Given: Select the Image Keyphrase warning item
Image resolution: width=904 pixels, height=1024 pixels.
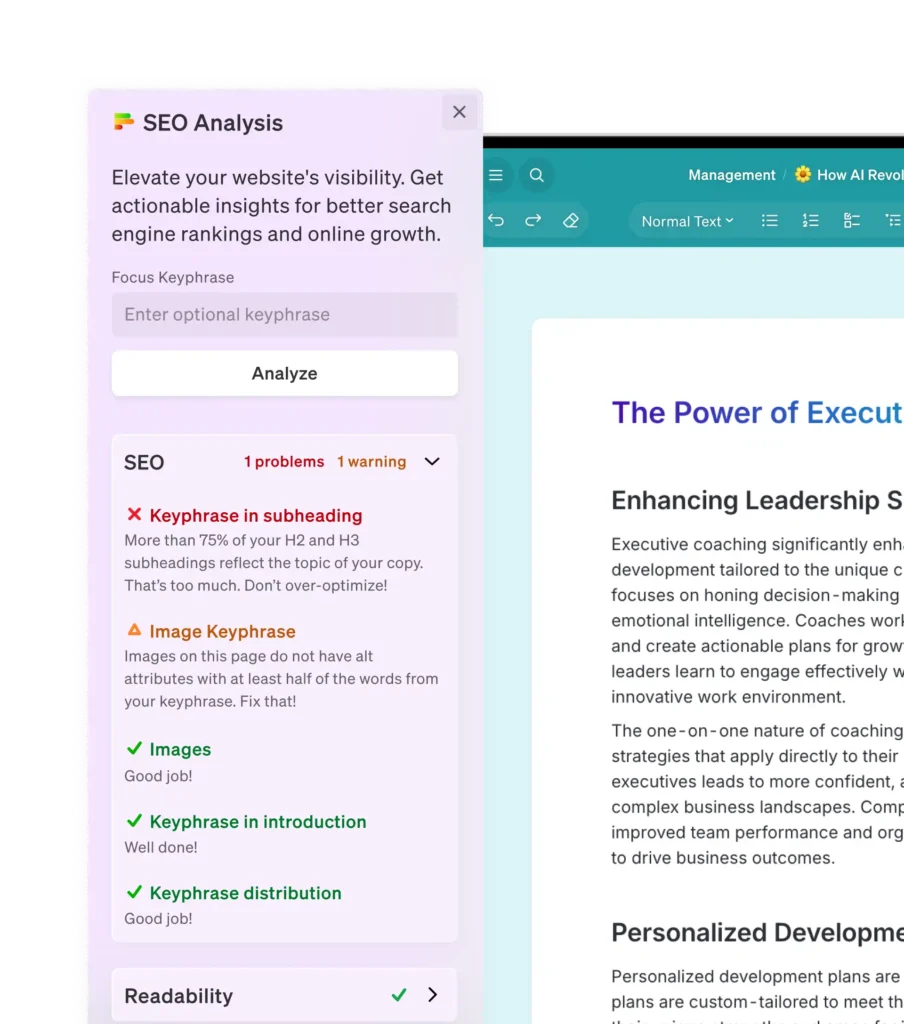Looking at the screenshot, I should (222, 632).
